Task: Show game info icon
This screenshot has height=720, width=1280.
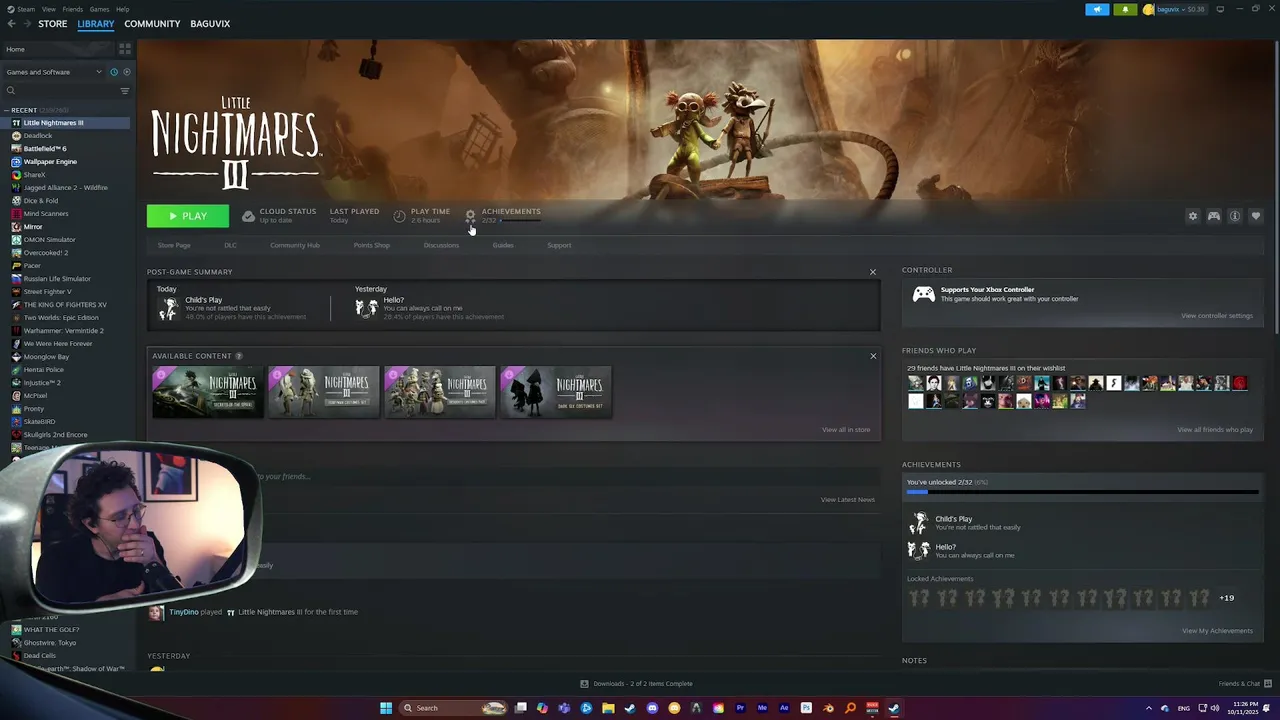Action: coord(1235,216)
